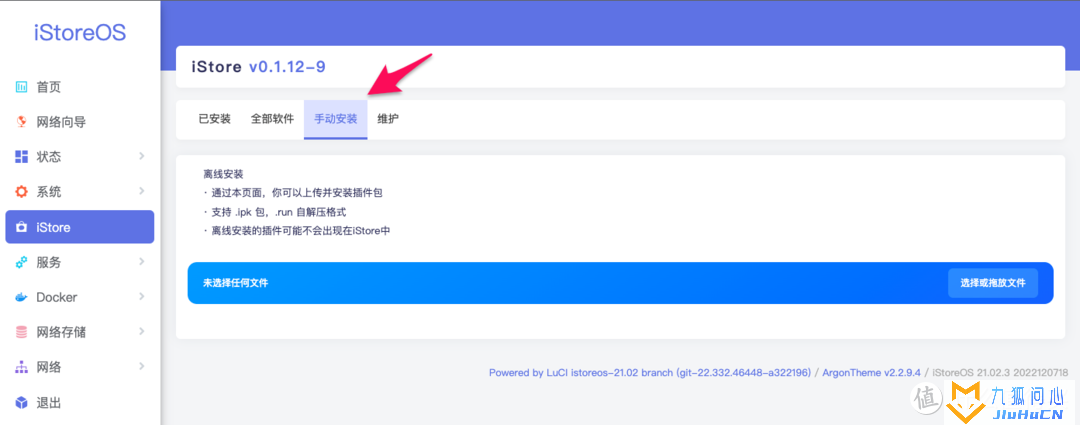
Task: Expand the 网络存储 menu chevron
Action: click(x=142, y=331)
